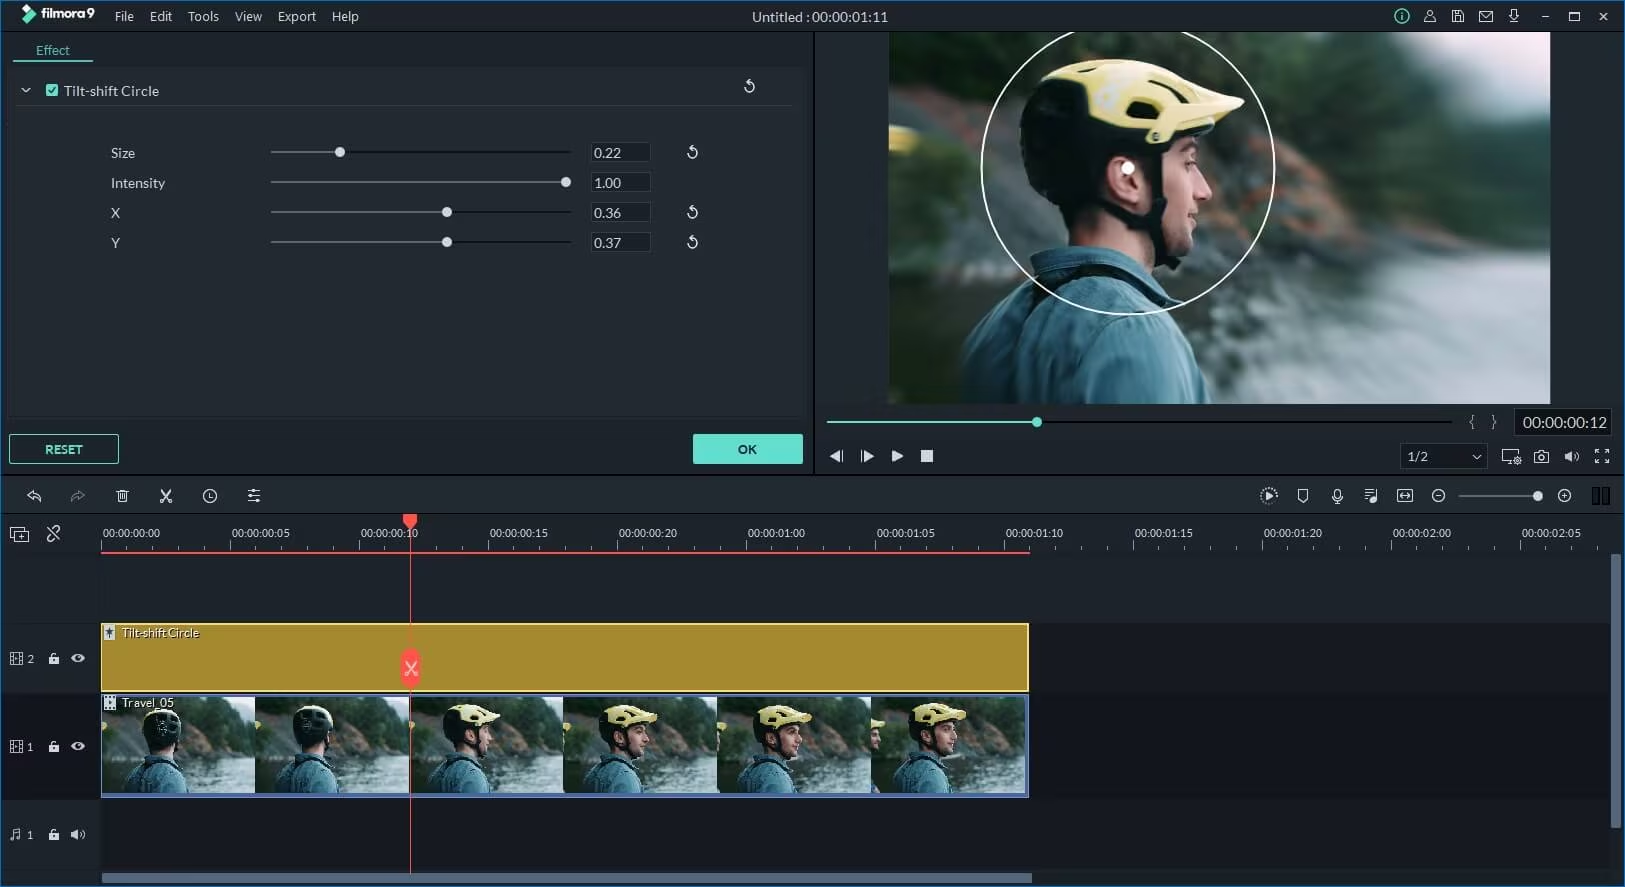Screen dimensions: 1625x887
Task: Select the Tilt-shift Circle effect clip
Action: coord(565,657)
